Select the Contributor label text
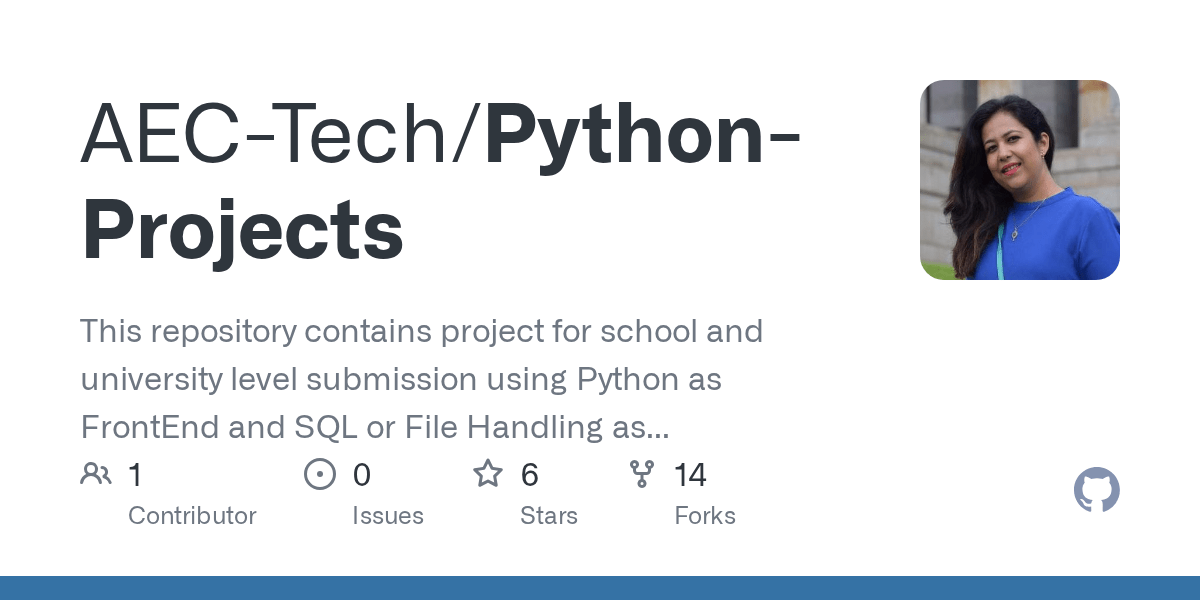 [192, 516]
